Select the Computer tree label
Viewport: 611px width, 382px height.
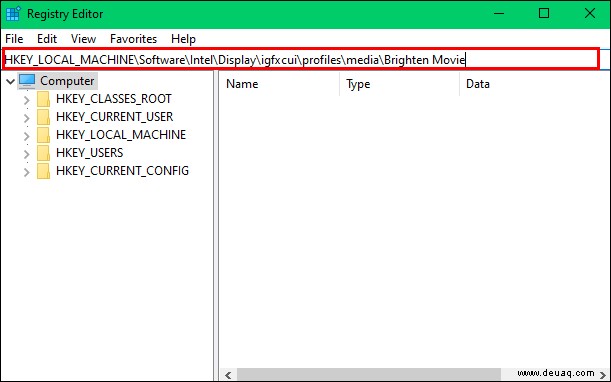pyautogui.click(x=67, y=81)
